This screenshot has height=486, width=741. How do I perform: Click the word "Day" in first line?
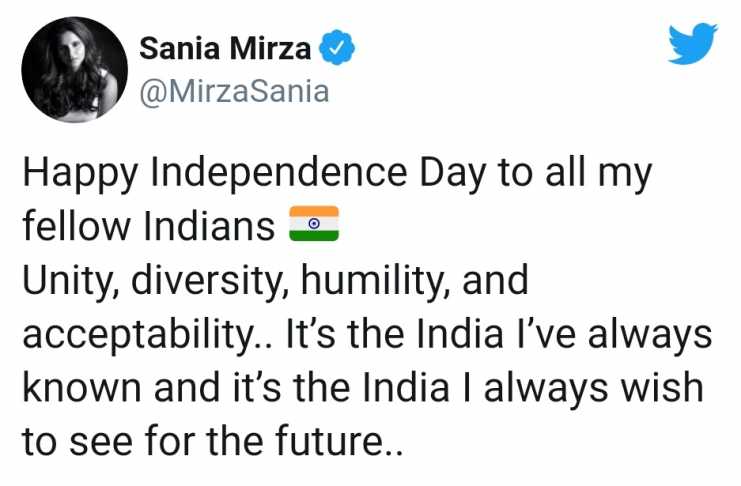452,174
